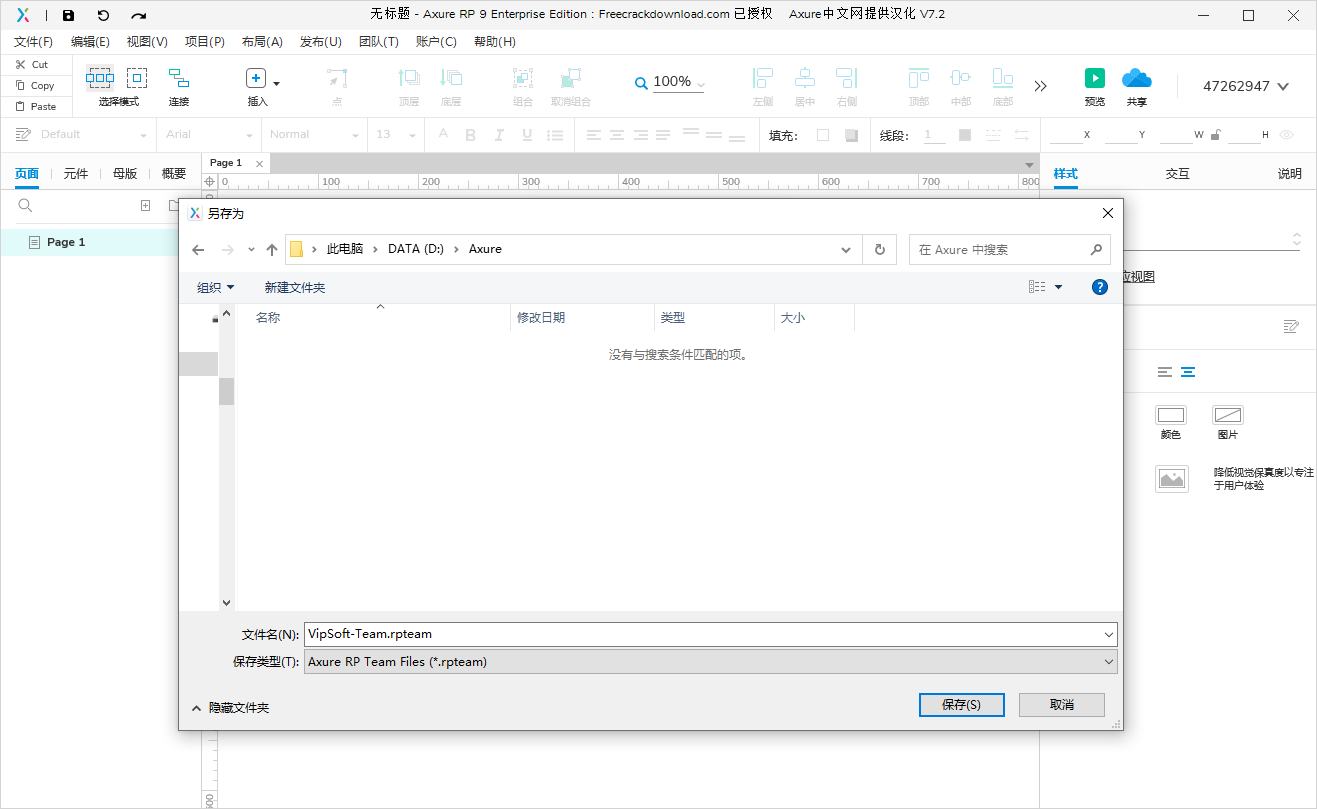Click the 组合 group icon
Image resolution: width=1317 pixels, height=809 pixels.
pyautogui.click(x=523, y=78)
